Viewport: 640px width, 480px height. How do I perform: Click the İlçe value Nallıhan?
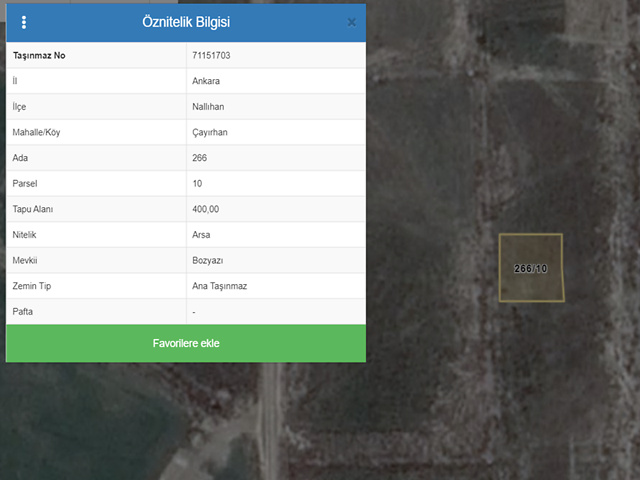pos(209,107)
